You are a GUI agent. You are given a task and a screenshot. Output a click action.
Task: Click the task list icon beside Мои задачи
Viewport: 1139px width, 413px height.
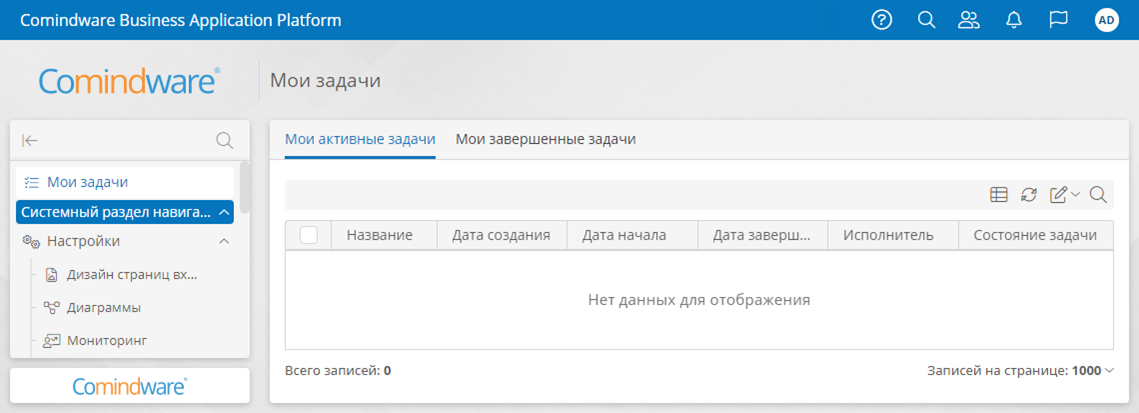click(31, 182)
